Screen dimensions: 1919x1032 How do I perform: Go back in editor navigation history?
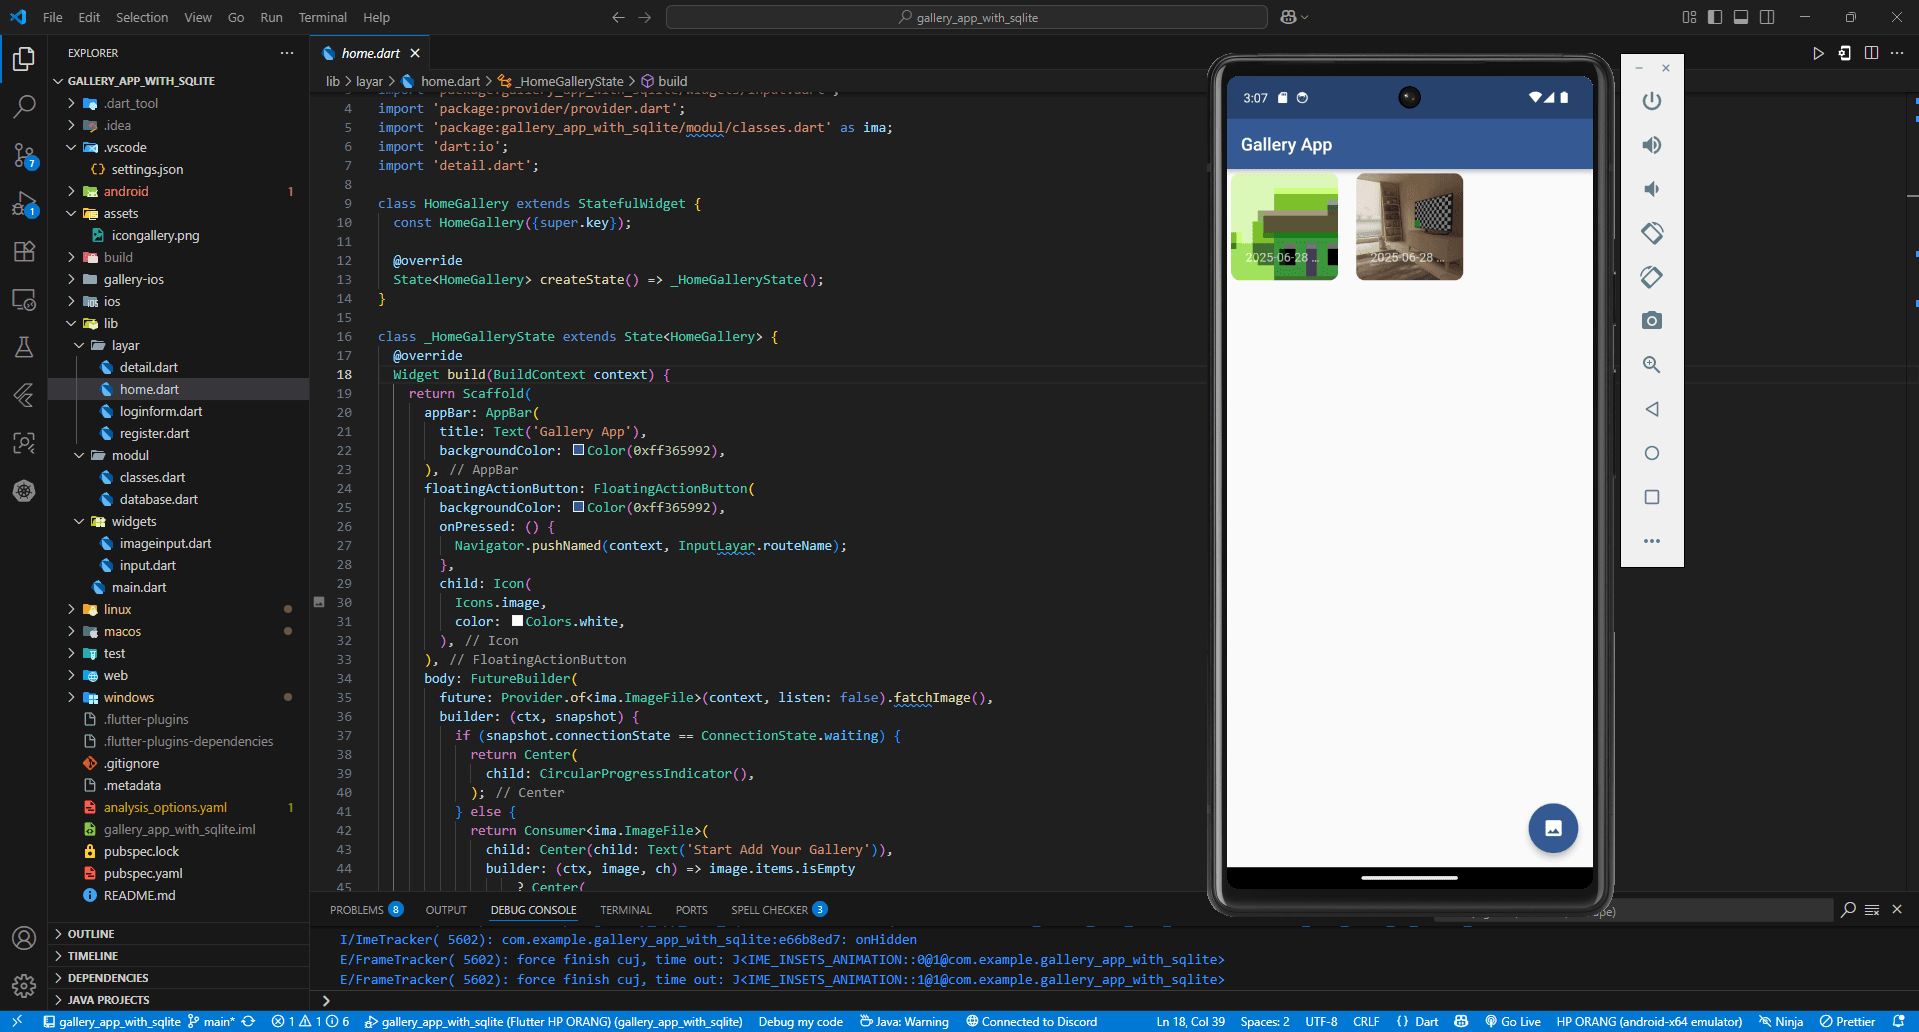click(x=618, y=17)
